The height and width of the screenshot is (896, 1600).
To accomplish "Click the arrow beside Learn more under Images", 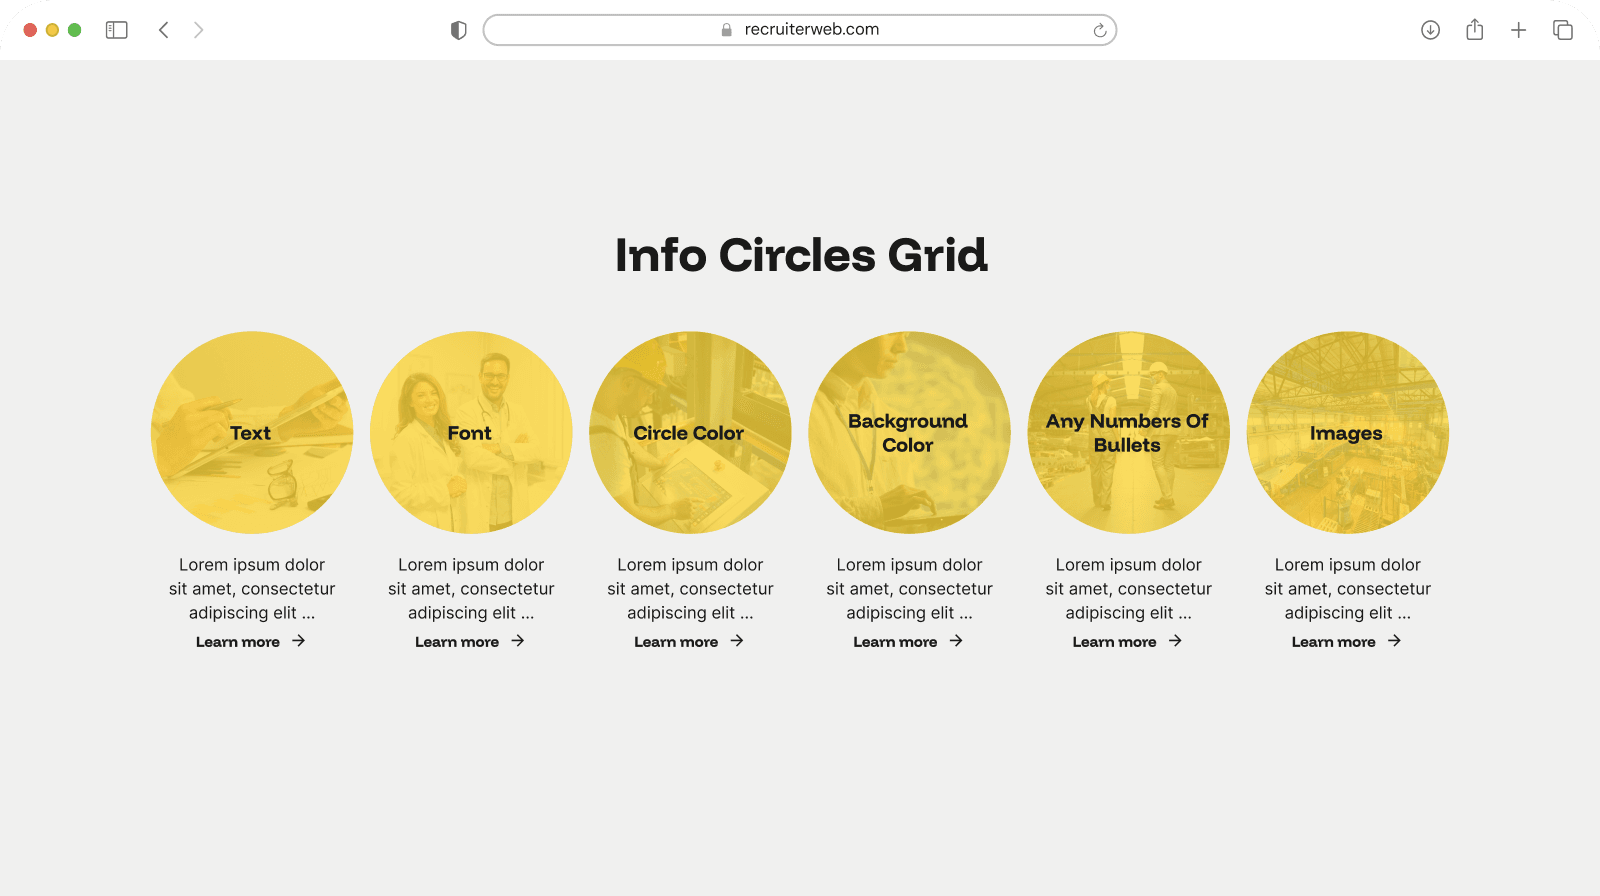I will 1394,641.
